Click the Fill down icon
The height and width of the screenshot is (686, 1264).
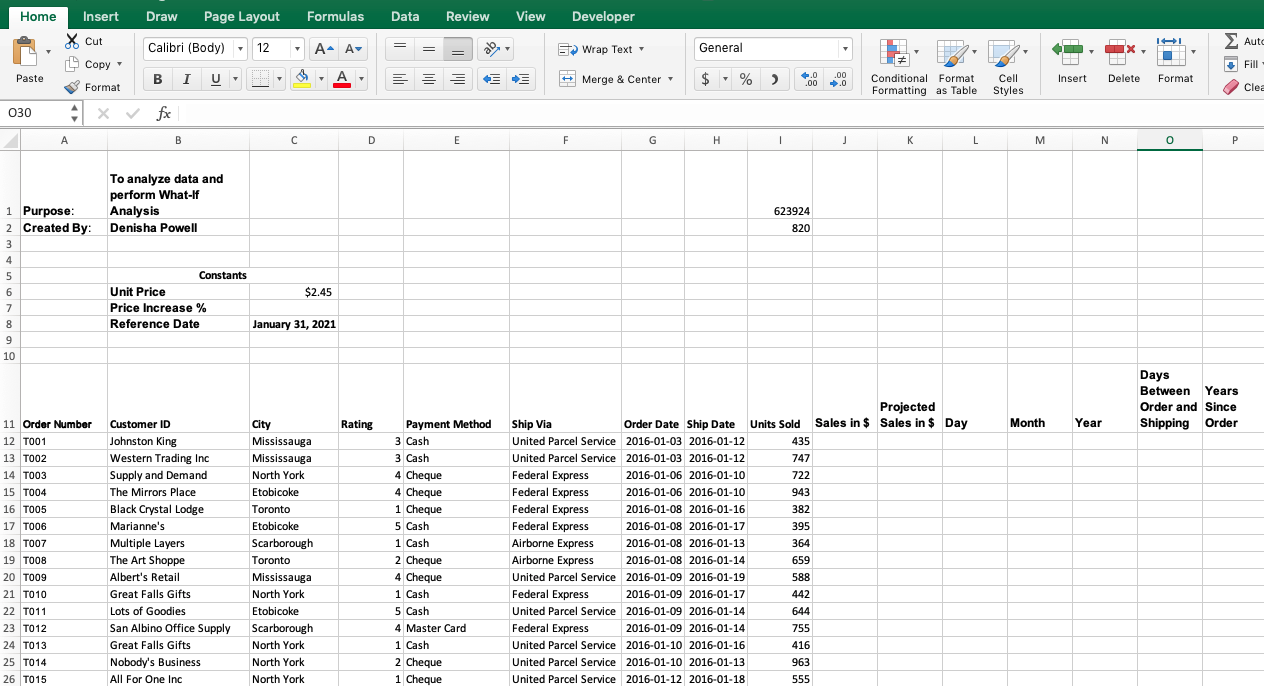tap(1232, 64)
